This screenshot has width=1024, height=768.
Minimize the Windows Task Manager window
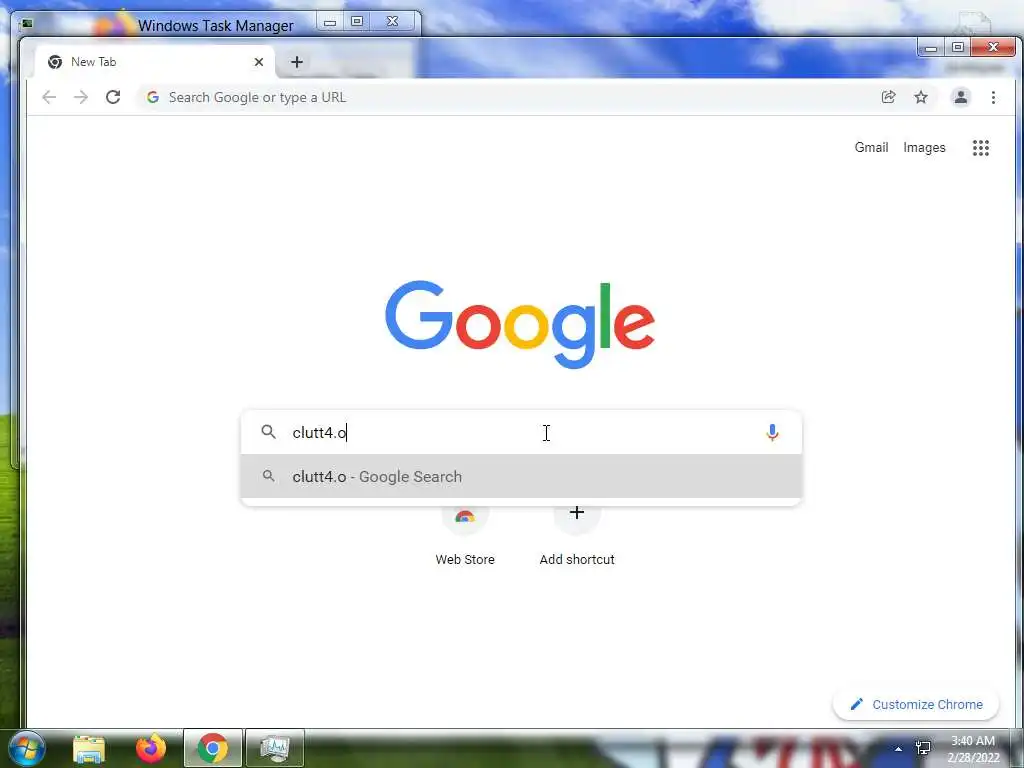[330, 22]
